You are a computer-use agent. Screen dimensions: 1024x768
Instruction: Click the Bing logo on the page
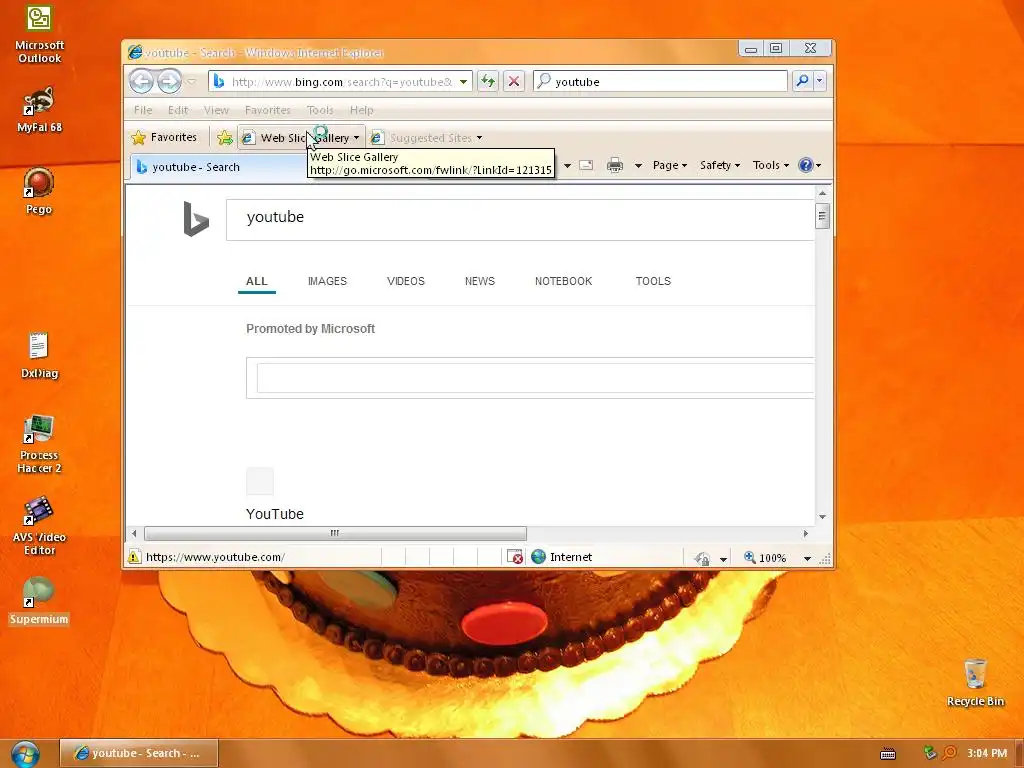click(196, 219)
